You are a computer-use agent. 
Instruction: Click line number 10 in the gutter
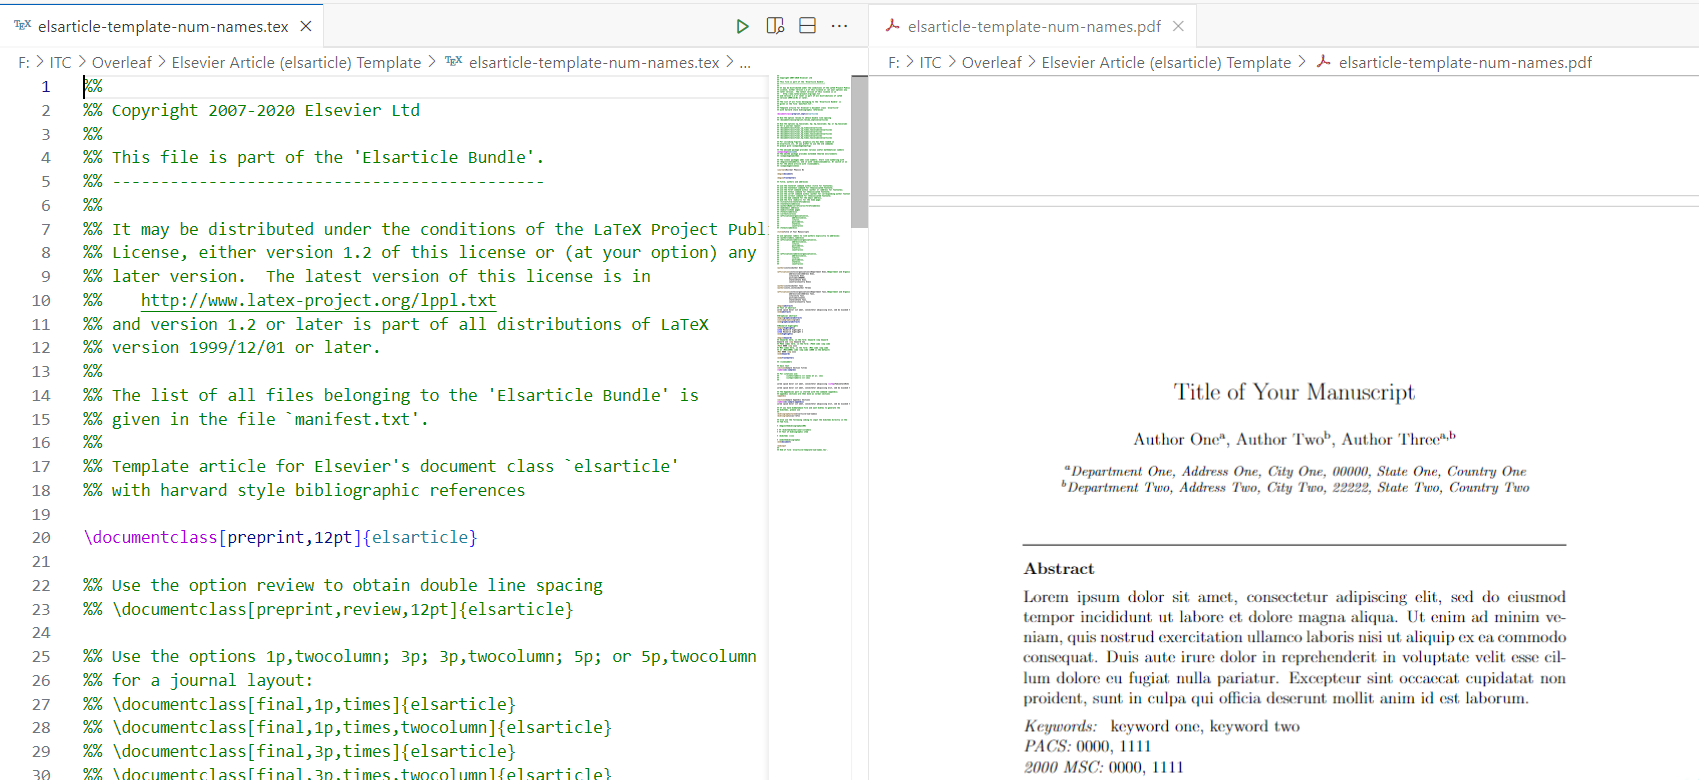pyautogui.click(x=41, y=300)
